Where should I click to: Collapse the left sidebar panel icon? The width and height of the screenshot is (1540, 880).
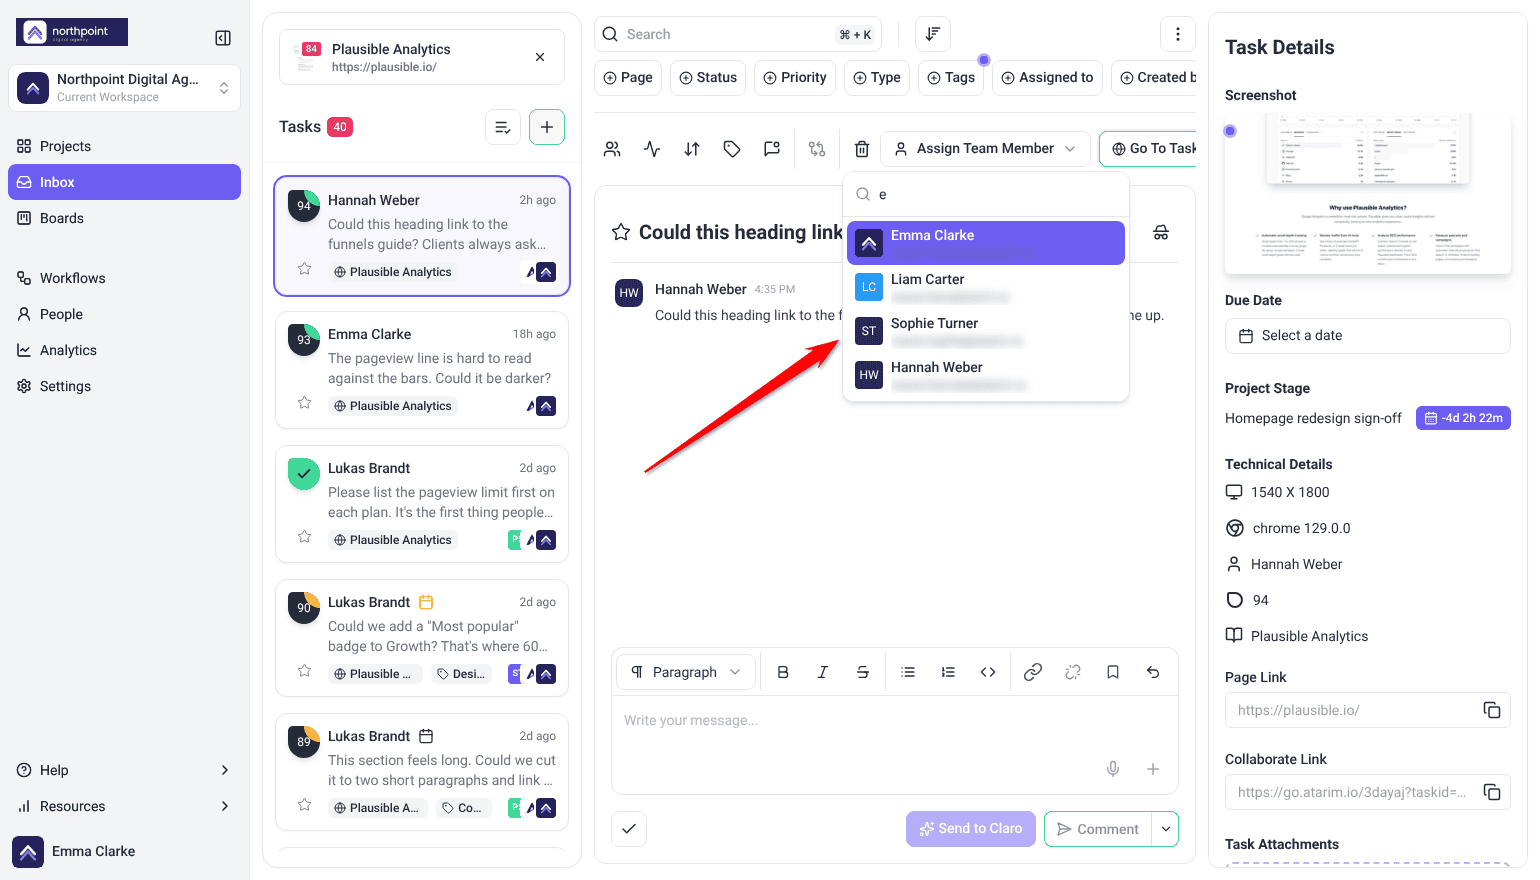tap(223, 38)
